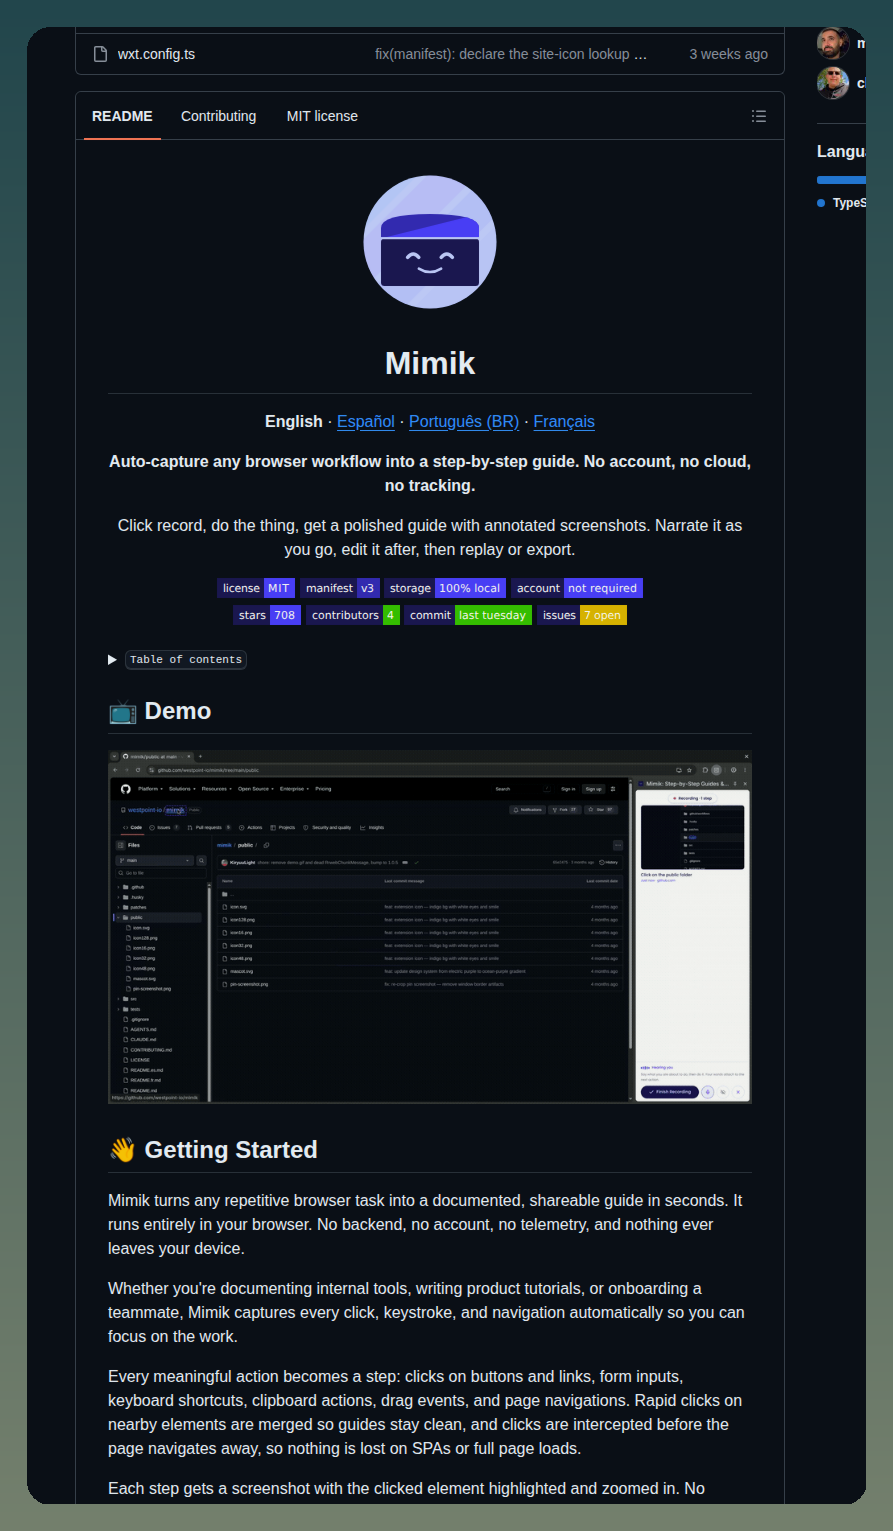Click the license MIT badge
Image resolution: width=893 pixels, height=1531 pixels.
(x=256, y=588)
